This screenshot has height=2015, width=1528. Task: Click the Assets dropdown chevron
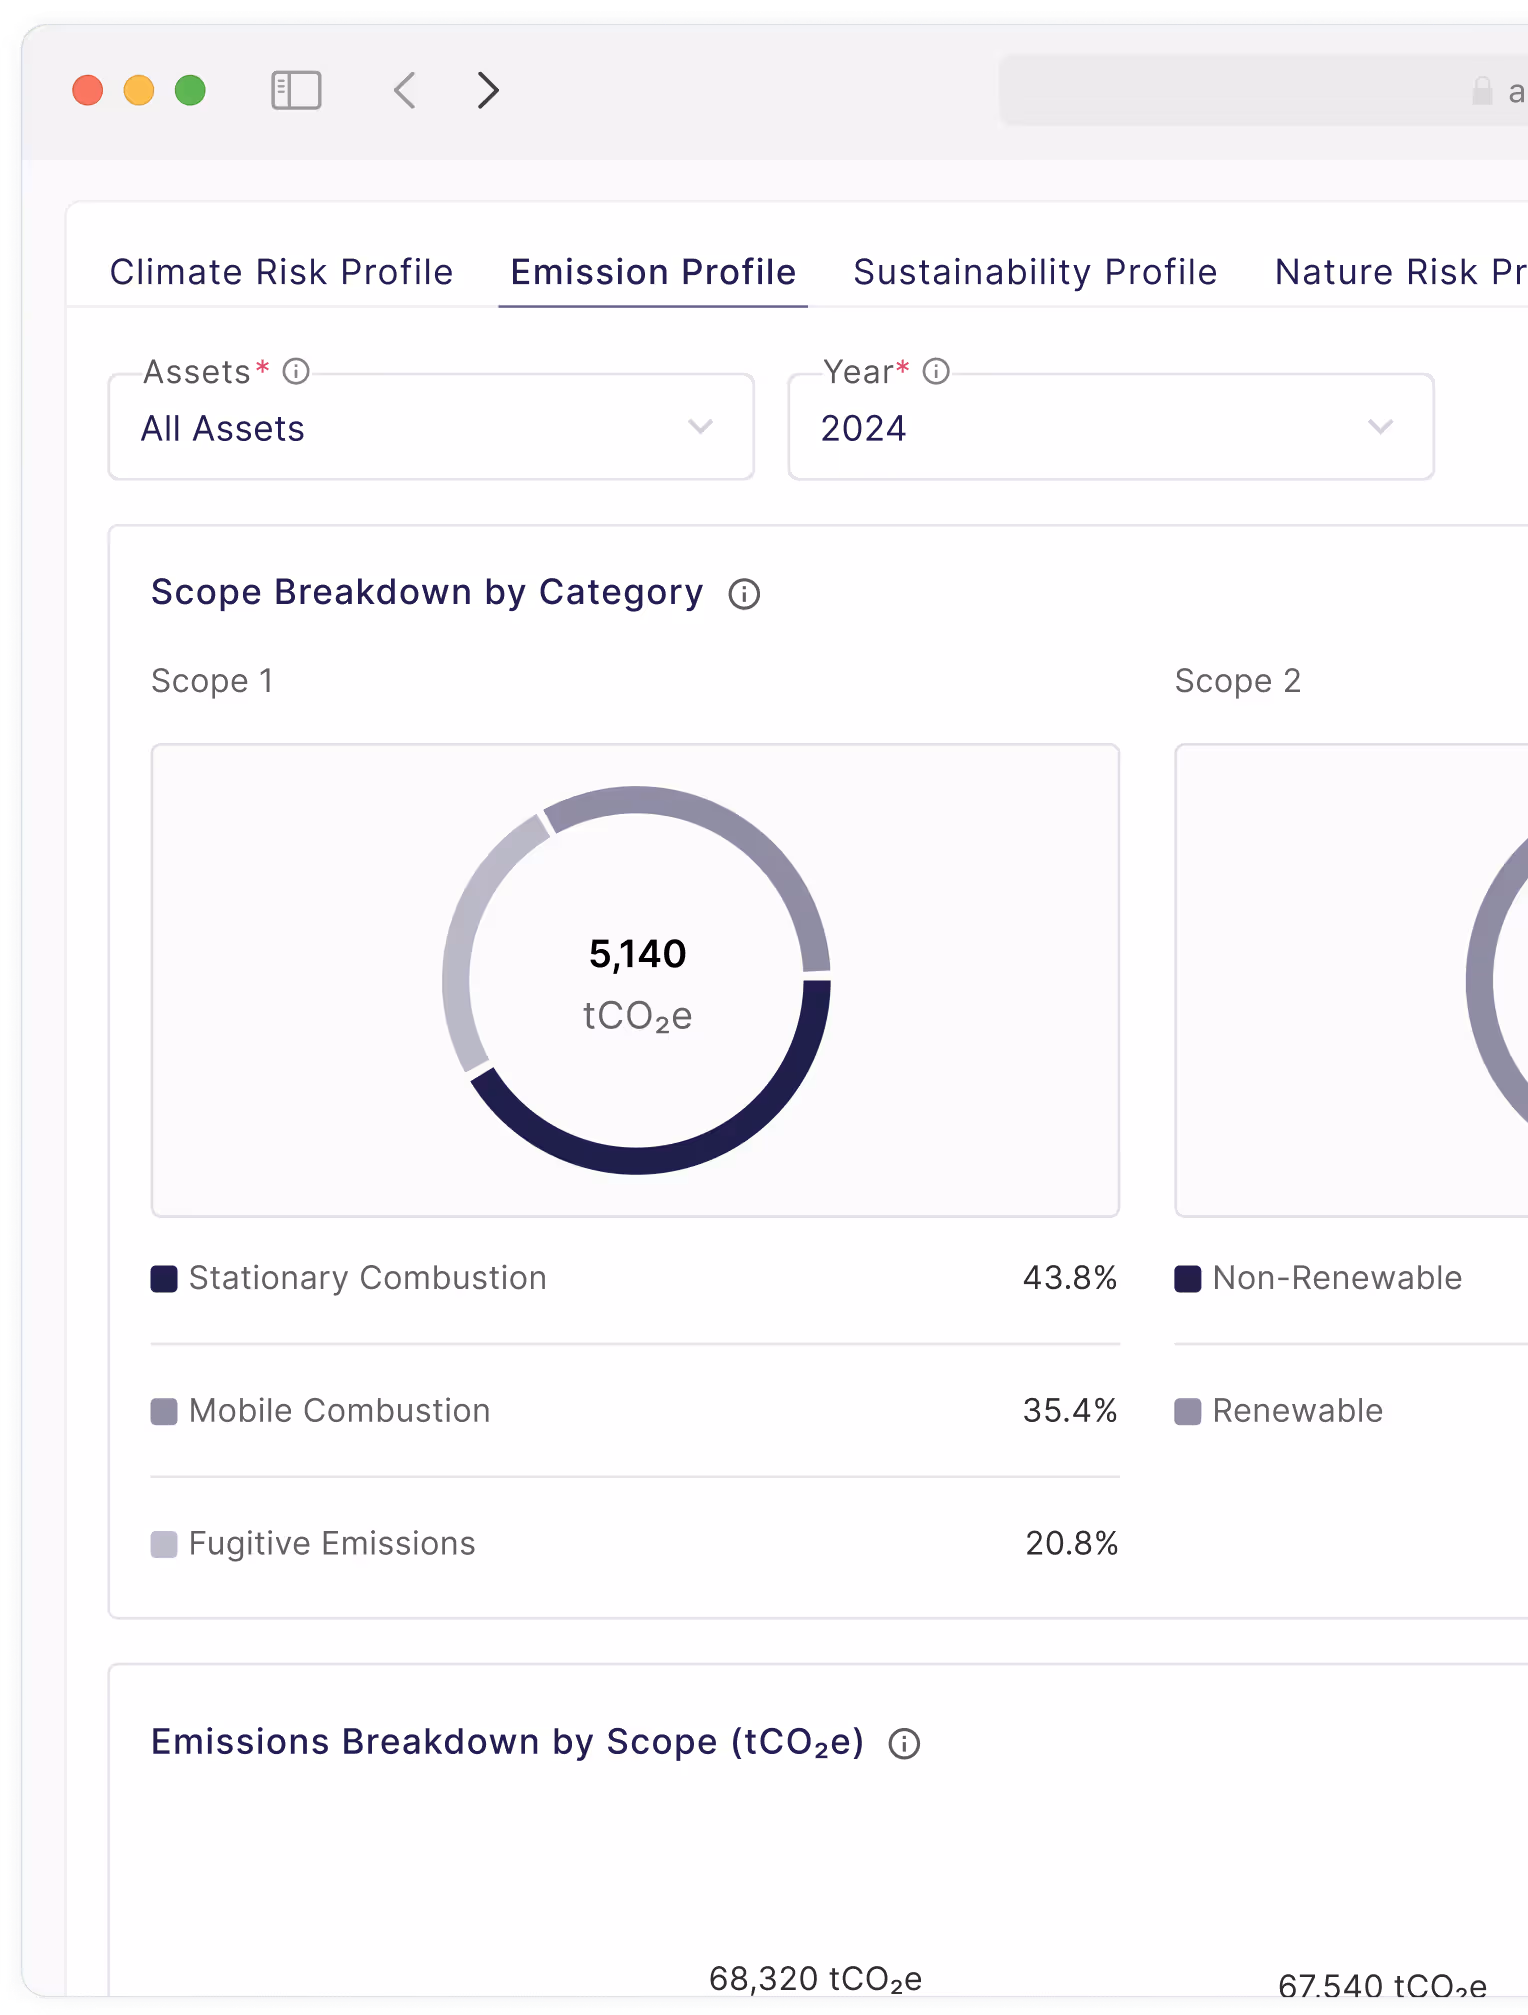click(x=700, y=427)
